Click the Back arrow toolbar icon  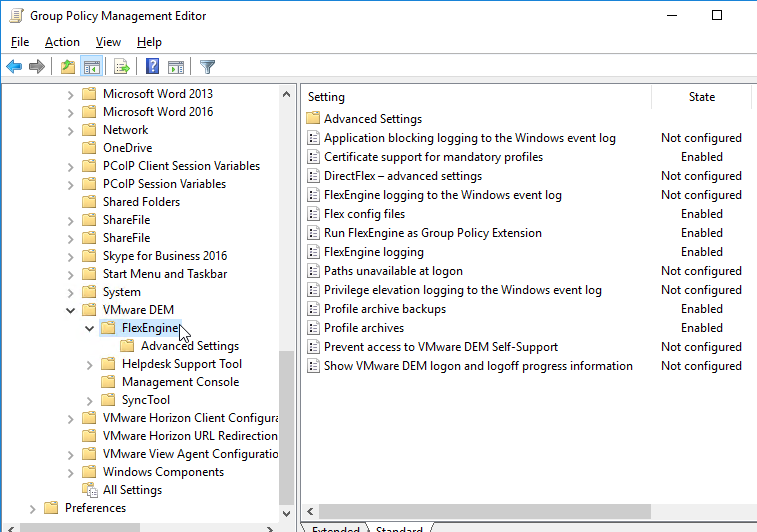(14, 67)
